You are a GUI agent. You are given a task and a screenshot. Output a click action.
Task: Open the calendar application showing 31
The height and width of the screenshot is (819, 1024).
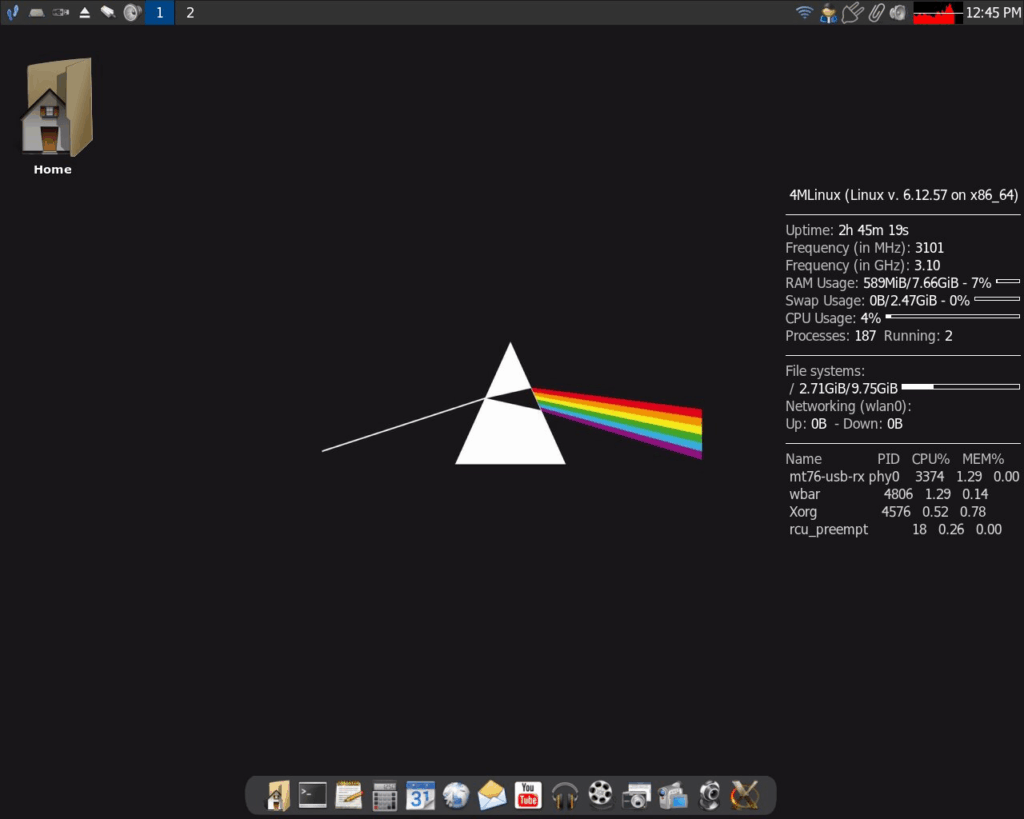pyautogui.click(x=420, y=795)
